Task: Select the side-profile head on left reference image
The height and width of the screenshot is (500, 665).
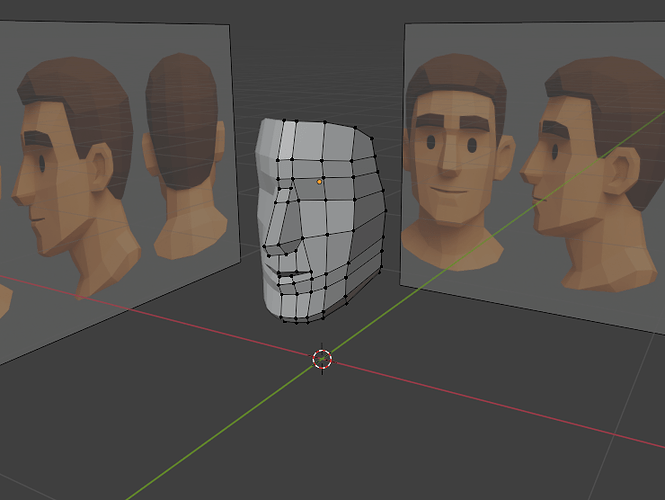Action: 76,178
